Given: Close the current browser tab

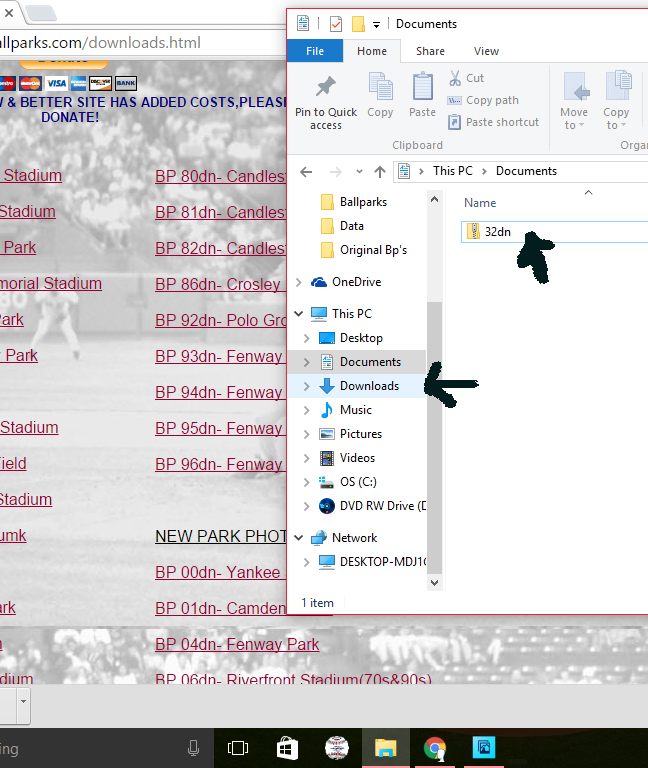Looking at the screenshot, I should point(9,13).
